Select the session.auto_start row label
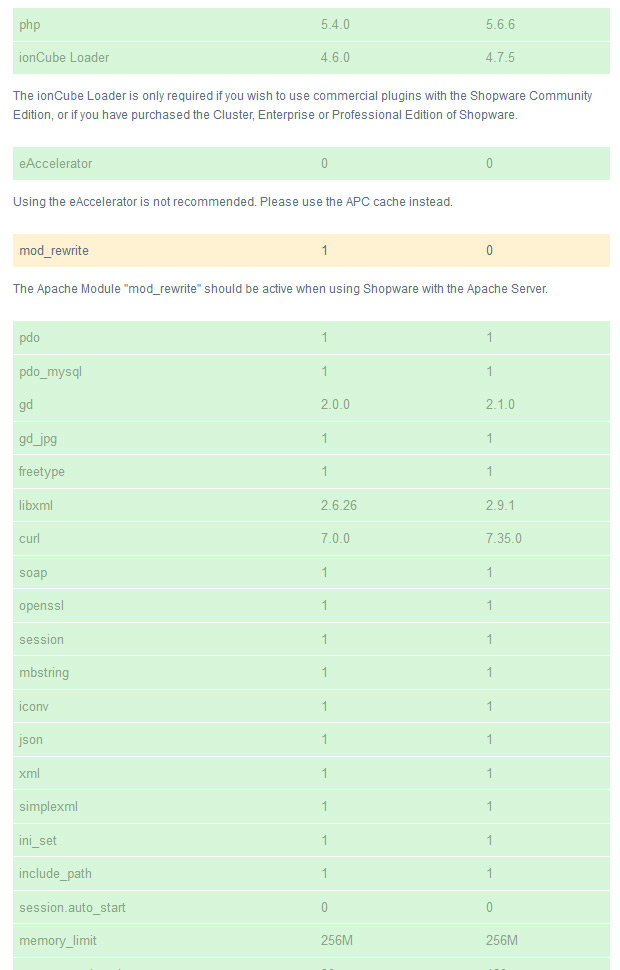Image resolution: width=620 pixels, height=970 pixels. 72,908
